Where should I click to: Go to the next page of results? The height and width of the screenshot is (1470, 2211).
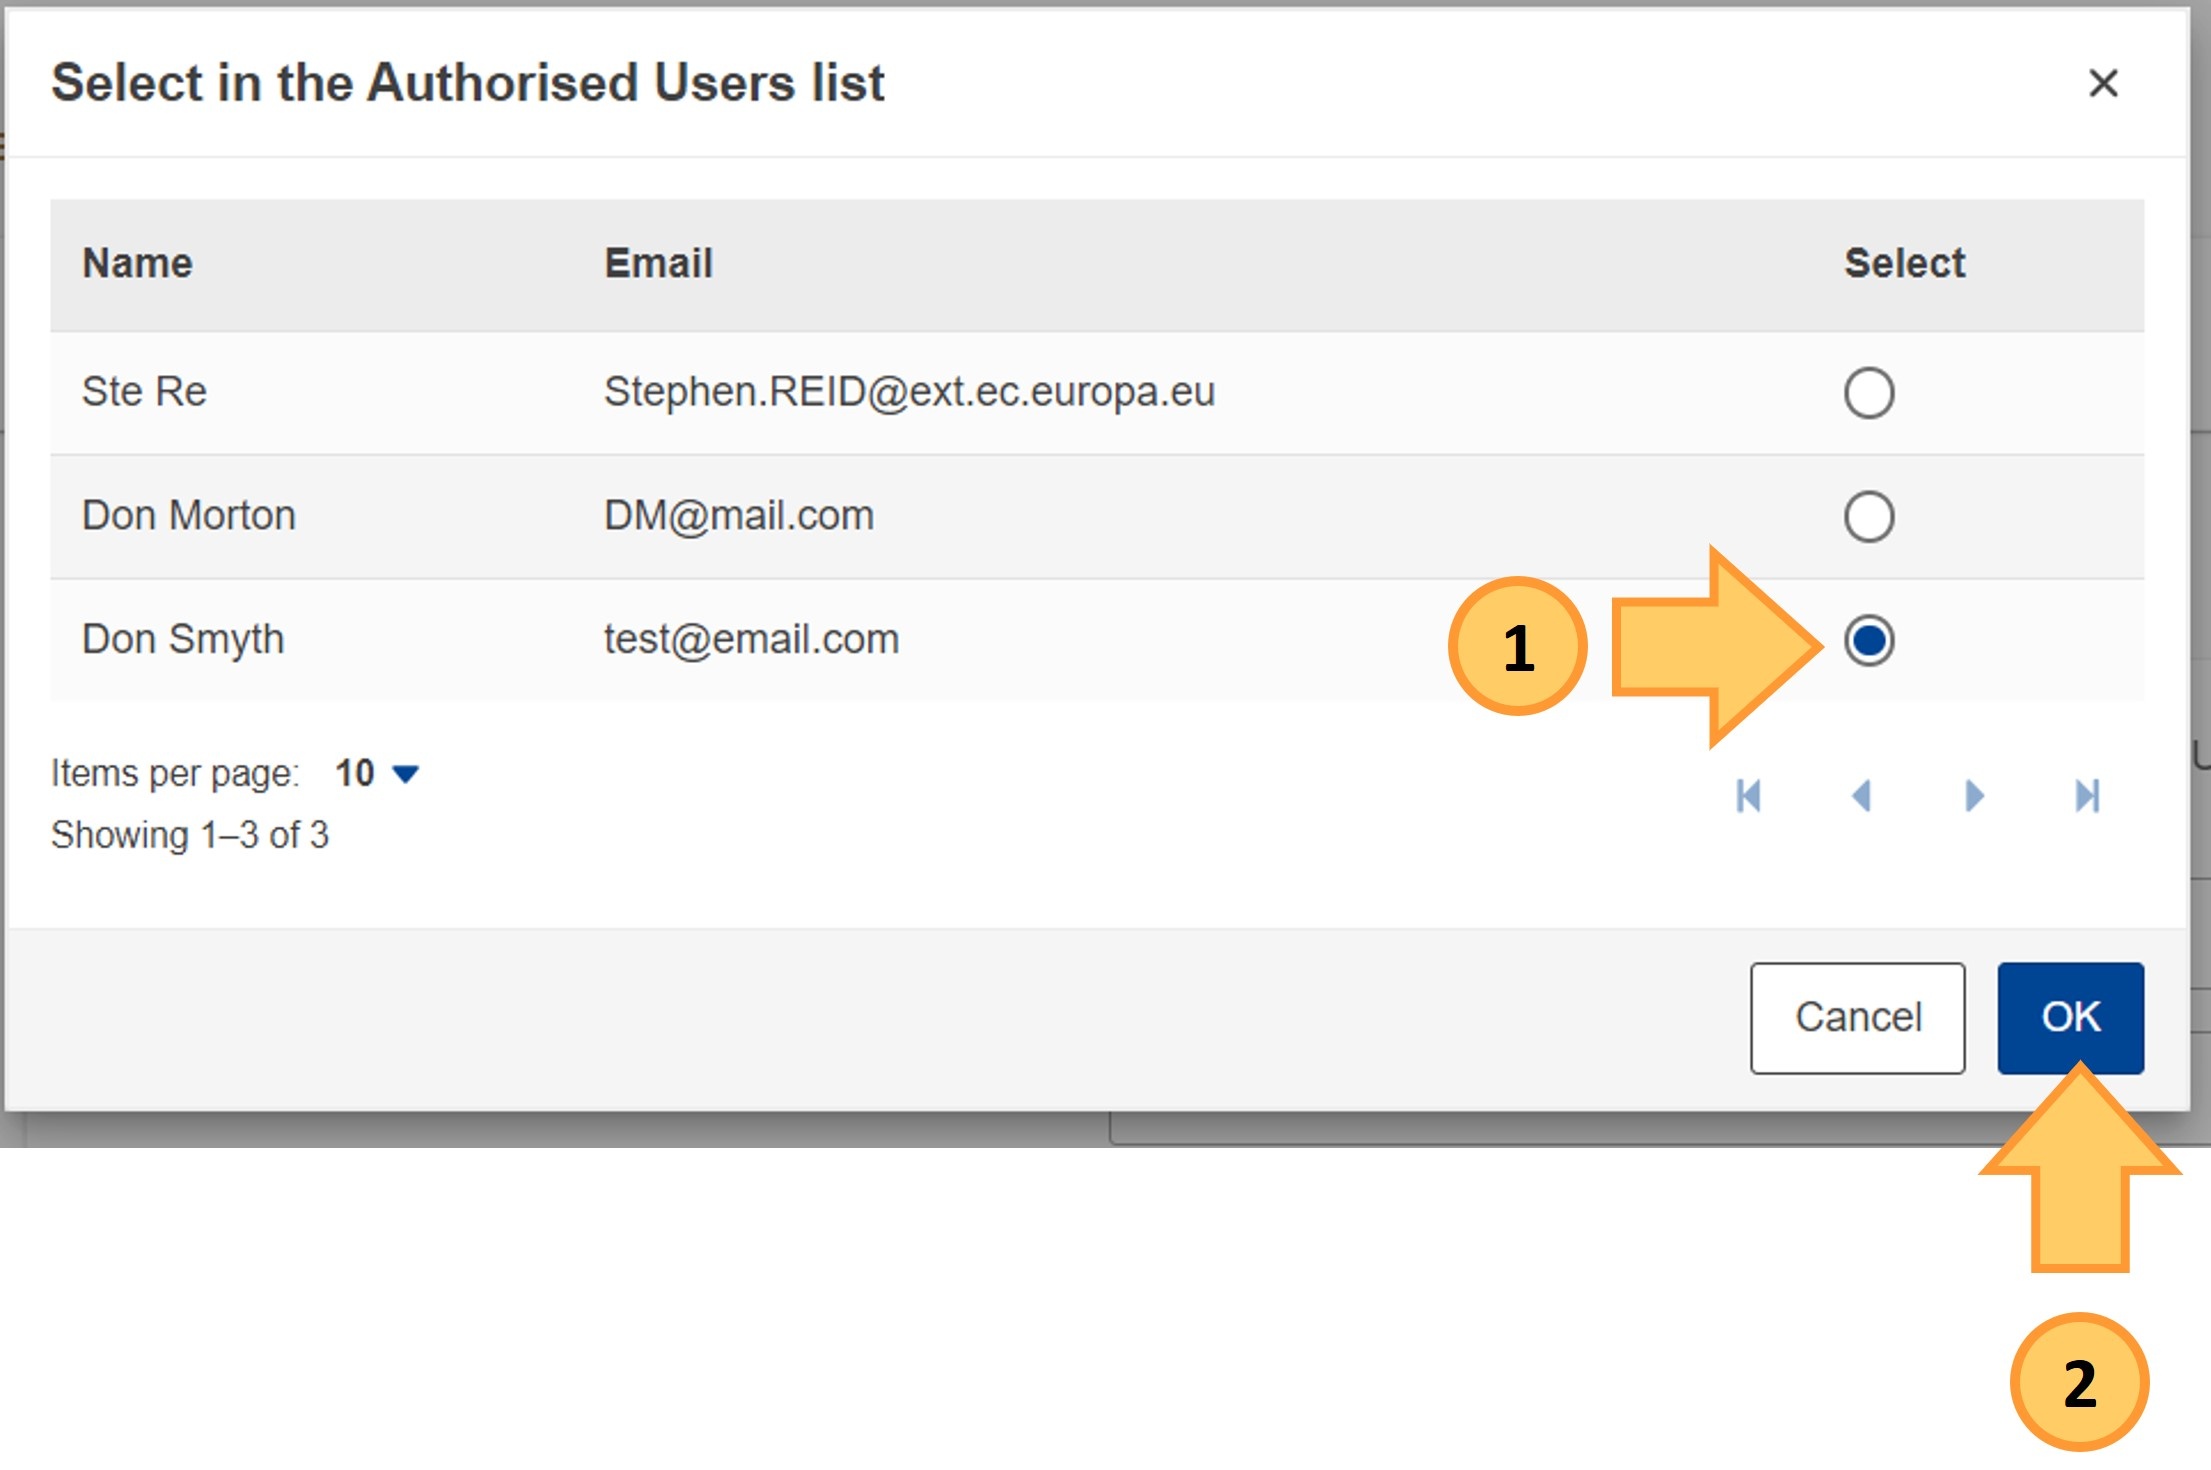click(x=1974, y=796)
